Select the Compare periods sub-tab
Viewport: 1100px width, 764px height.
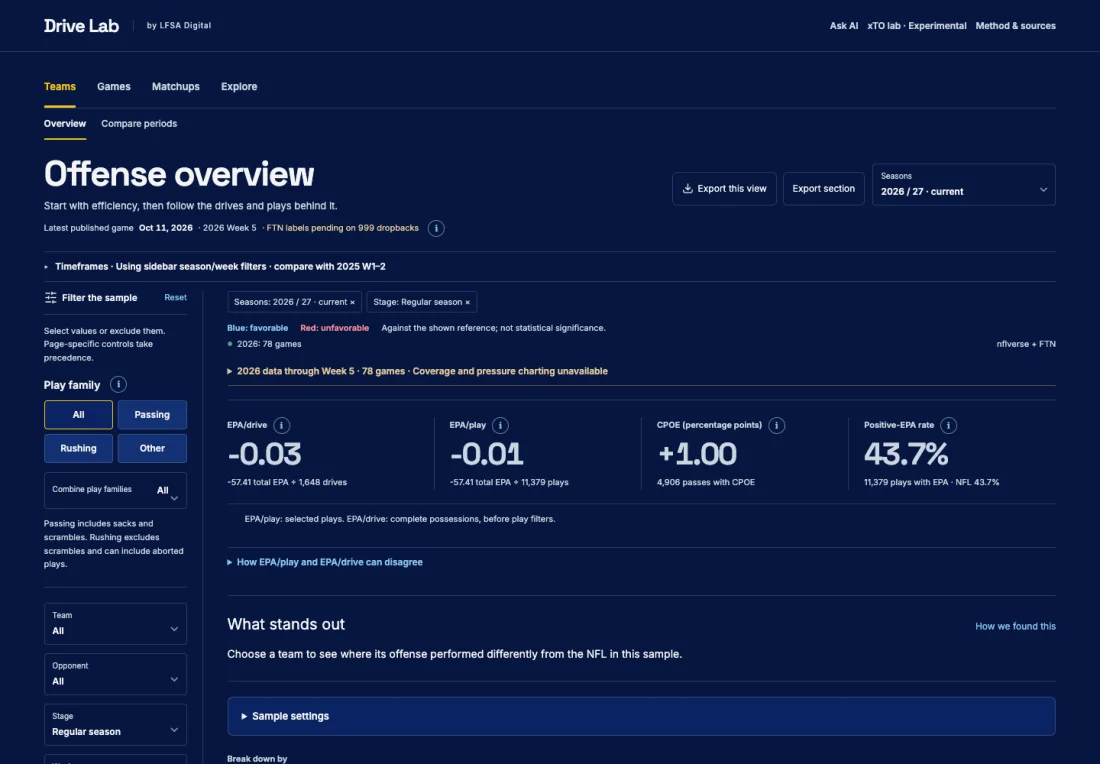point(139,123)
